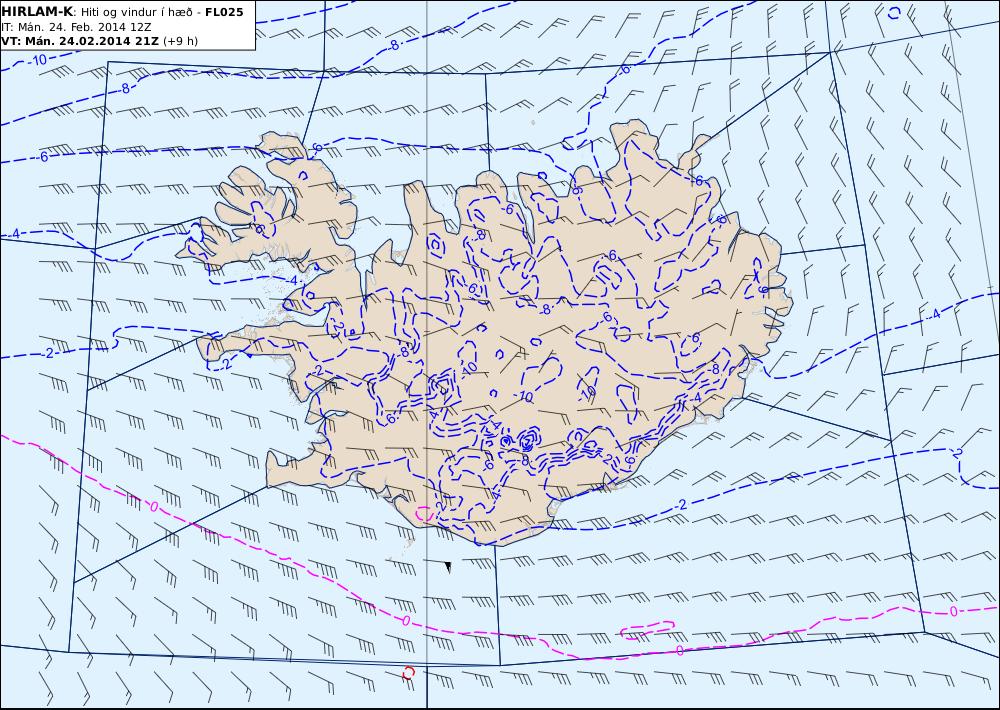Screen dimensions: 1000x710
Task: Click the elongated closed magenta contour over southern sea
Action: coord(647,630)
